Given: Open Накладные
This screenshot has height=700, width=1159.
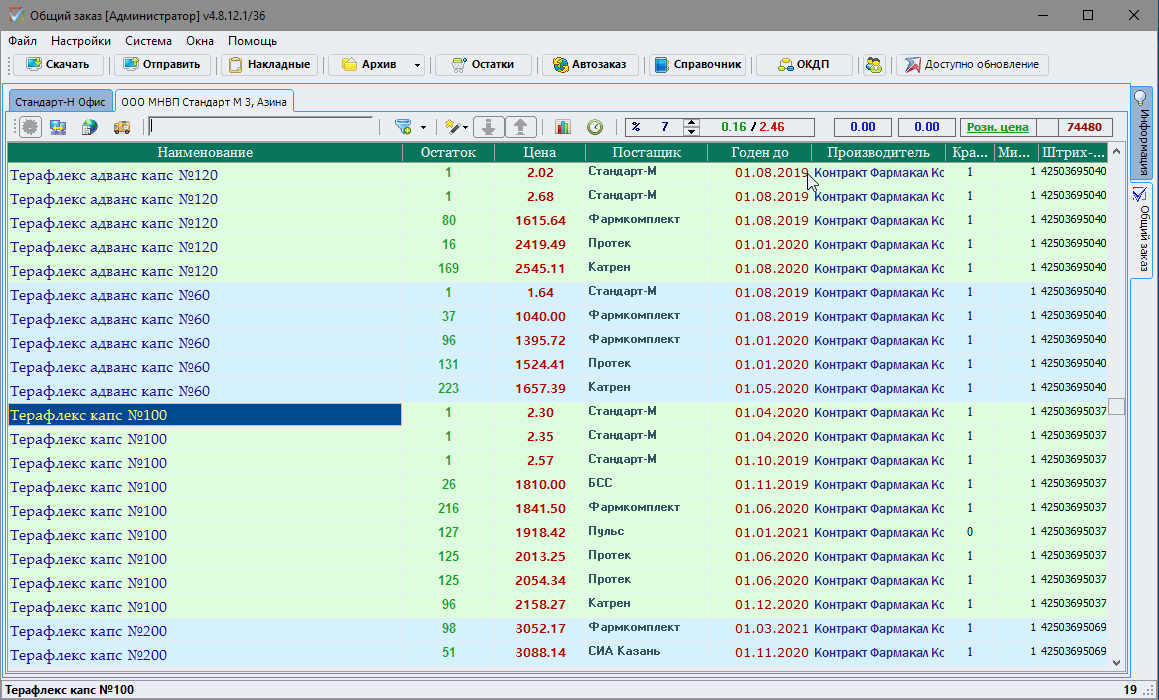Looking at the screenshot, I should click(269, 64).
